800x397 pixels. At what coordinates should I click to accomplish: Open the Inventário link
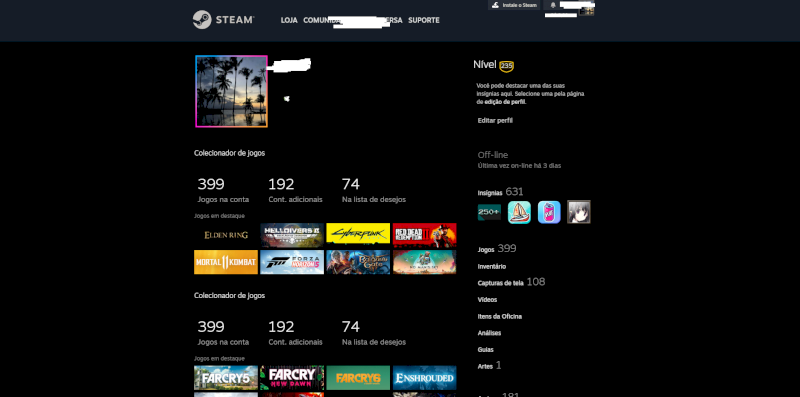(x=492, y=266)
